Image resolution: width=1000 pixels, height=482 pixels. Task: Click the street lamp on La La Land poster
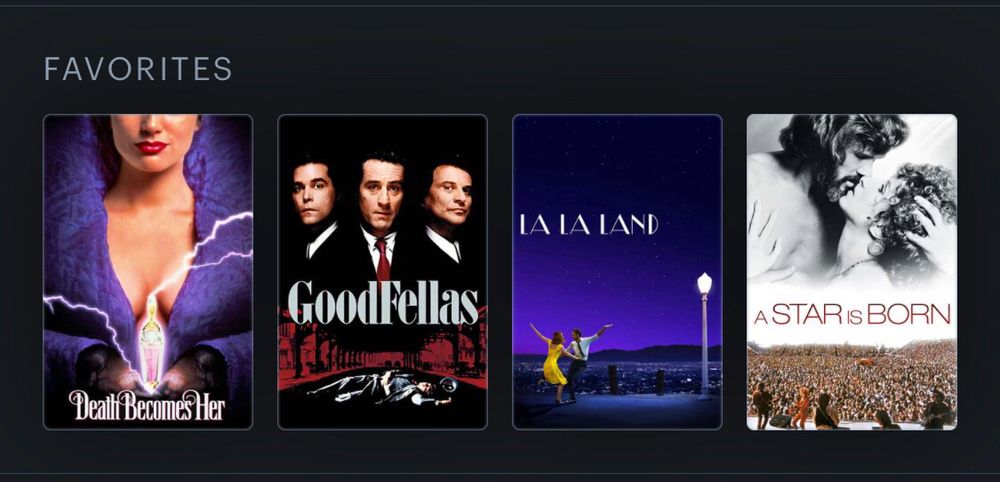tap(704, 335)
